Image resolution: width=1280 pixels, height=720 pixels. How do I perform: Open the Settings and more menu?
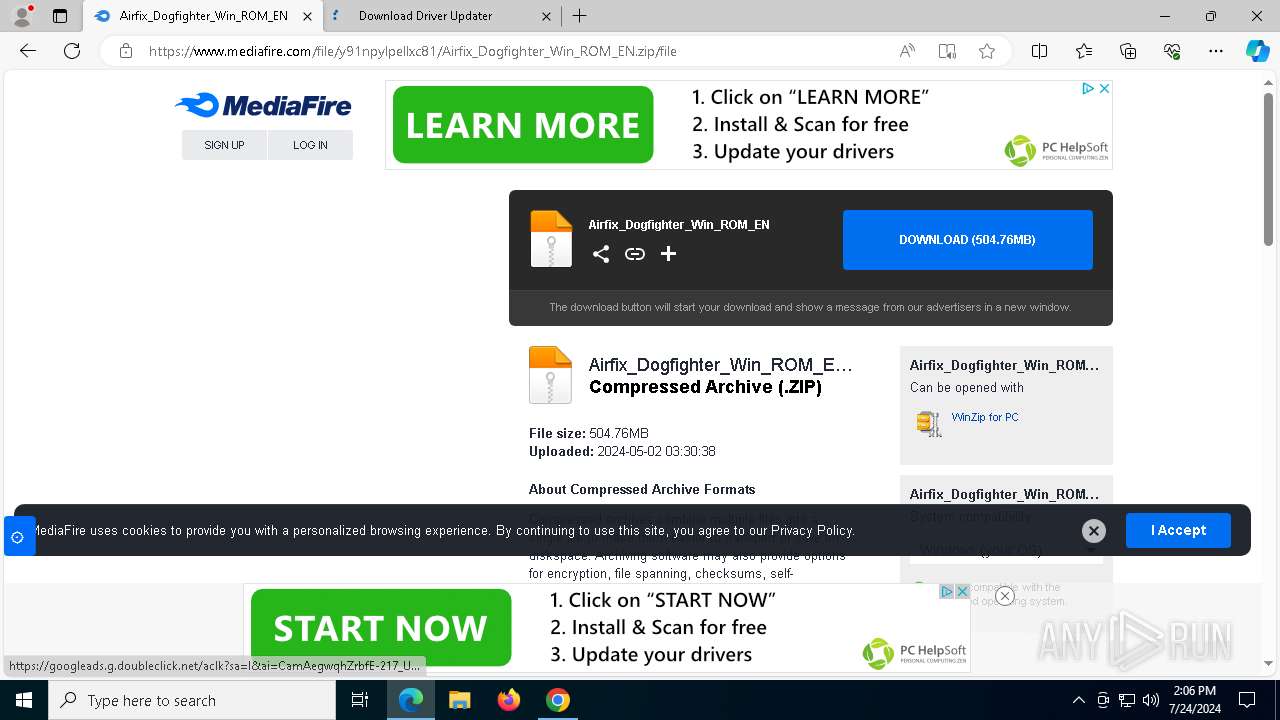tap(1216, 51)
